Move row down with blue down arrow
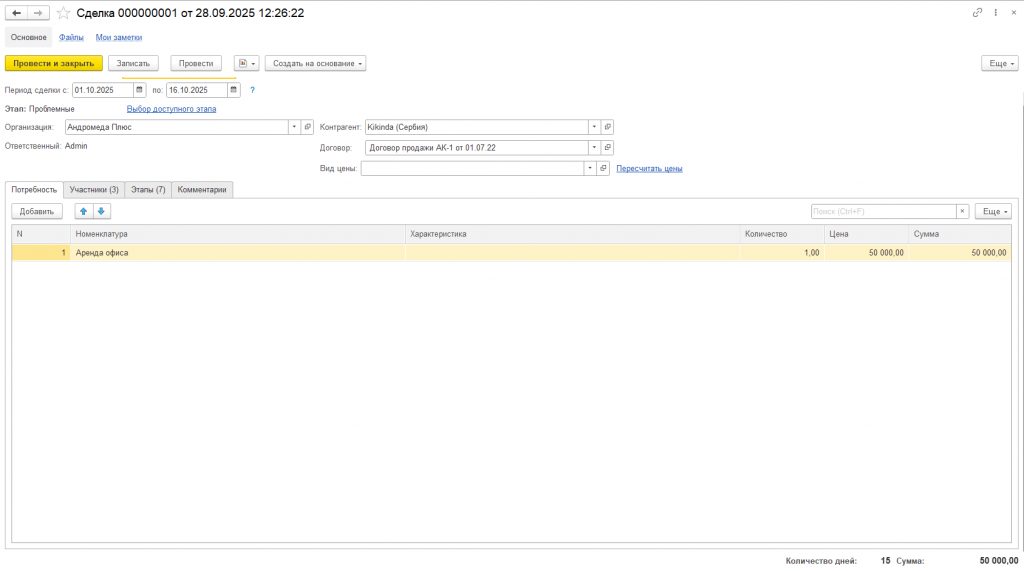The height and width of the screenshot is (571, 1024). tap(101, 211)
